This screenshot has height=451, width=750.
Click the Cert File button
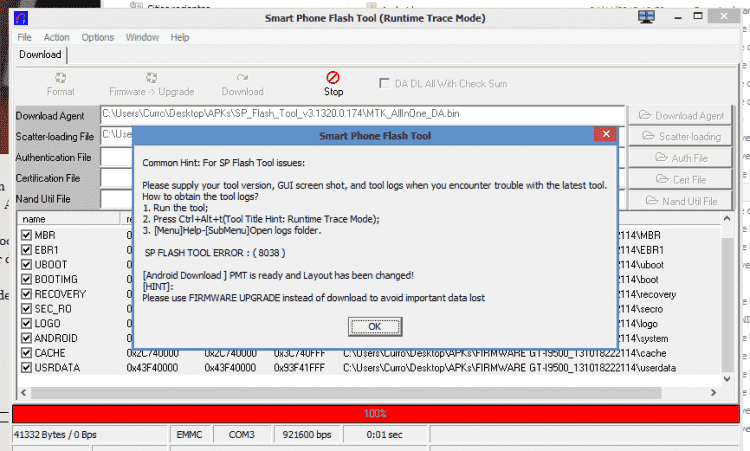pos(680,179)
